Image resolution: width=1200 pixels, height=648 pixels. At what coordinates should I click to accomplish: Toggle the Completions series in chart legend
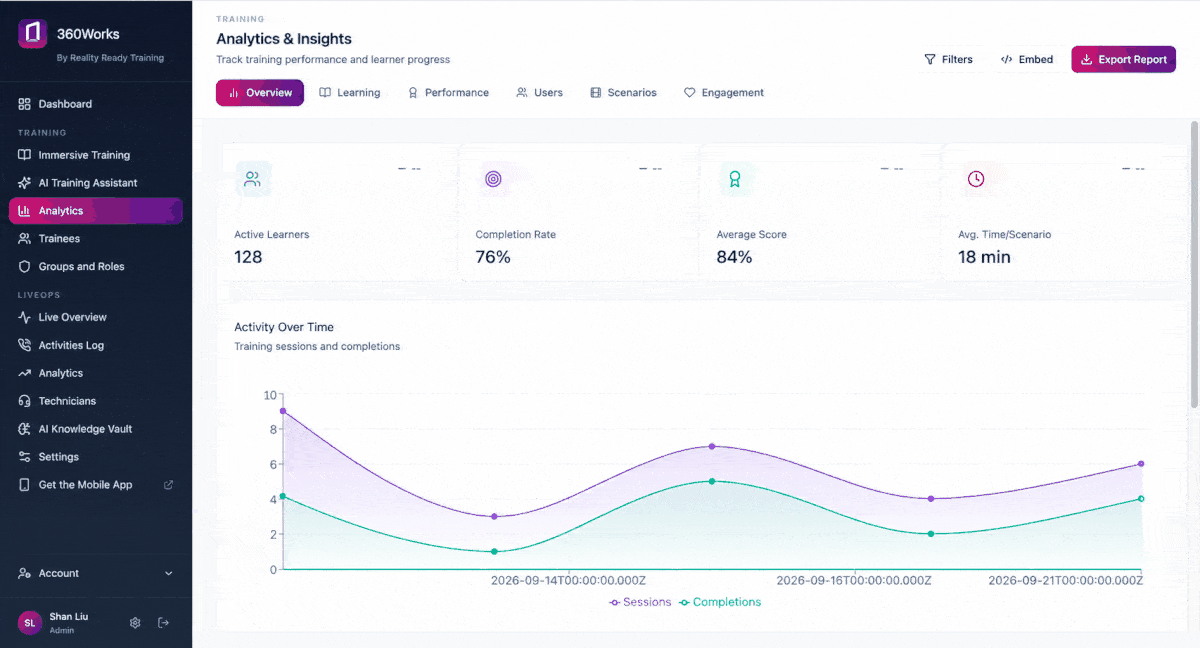click(720, 602)
